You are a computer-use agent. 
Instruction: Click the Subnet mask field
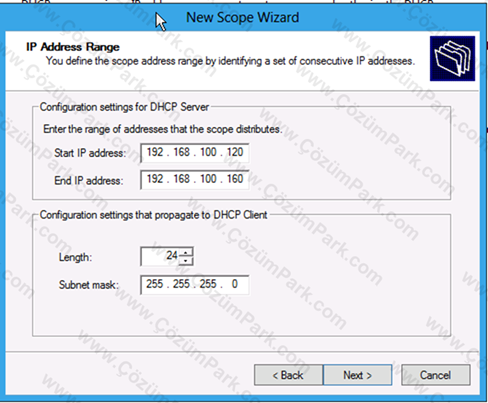click(x=195, y=285)
